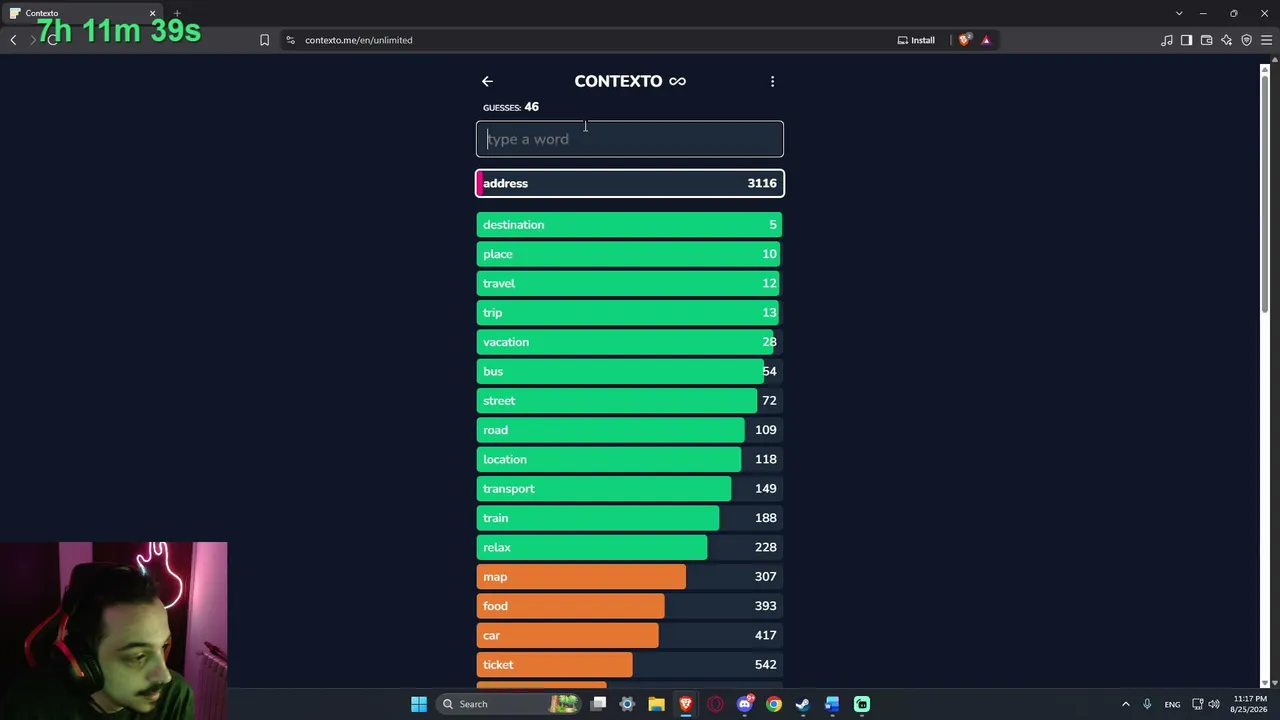Open Settings gear on the taskbar
The width and height of the screenshot is (1280, 720).
pos(627,704)
